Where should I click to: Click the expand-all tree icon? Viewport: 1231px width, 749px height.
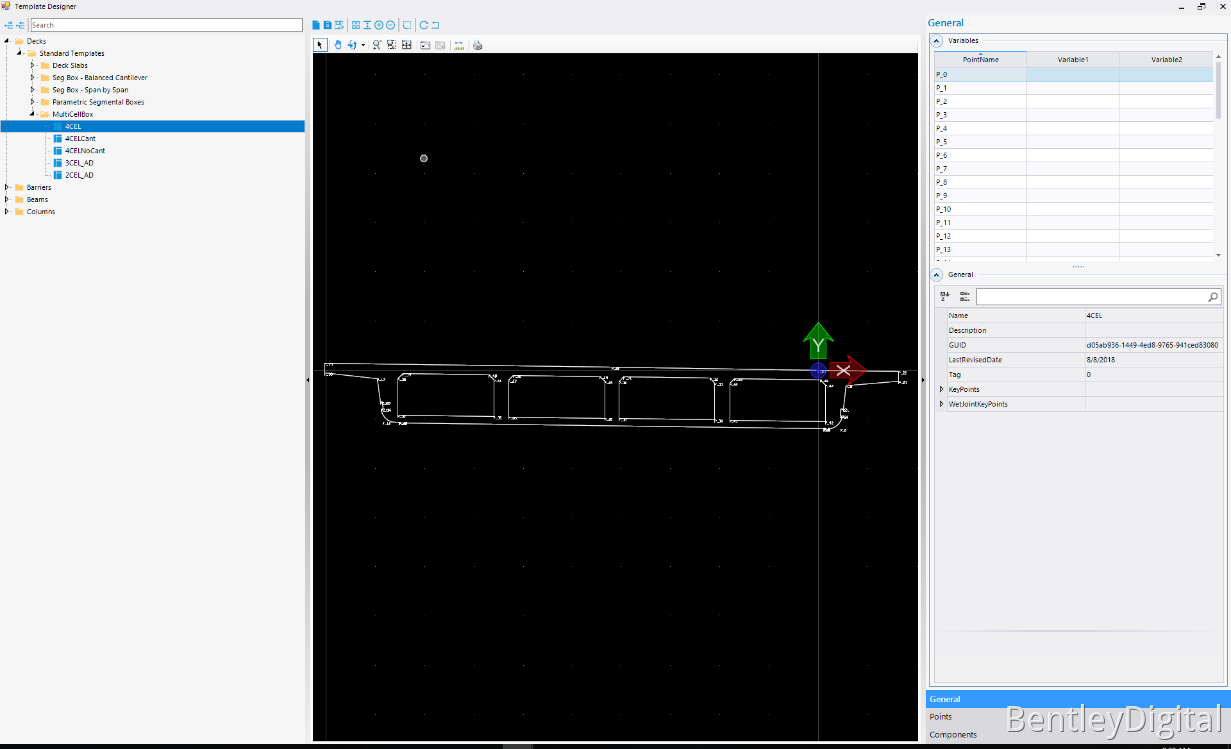point(9,25)
